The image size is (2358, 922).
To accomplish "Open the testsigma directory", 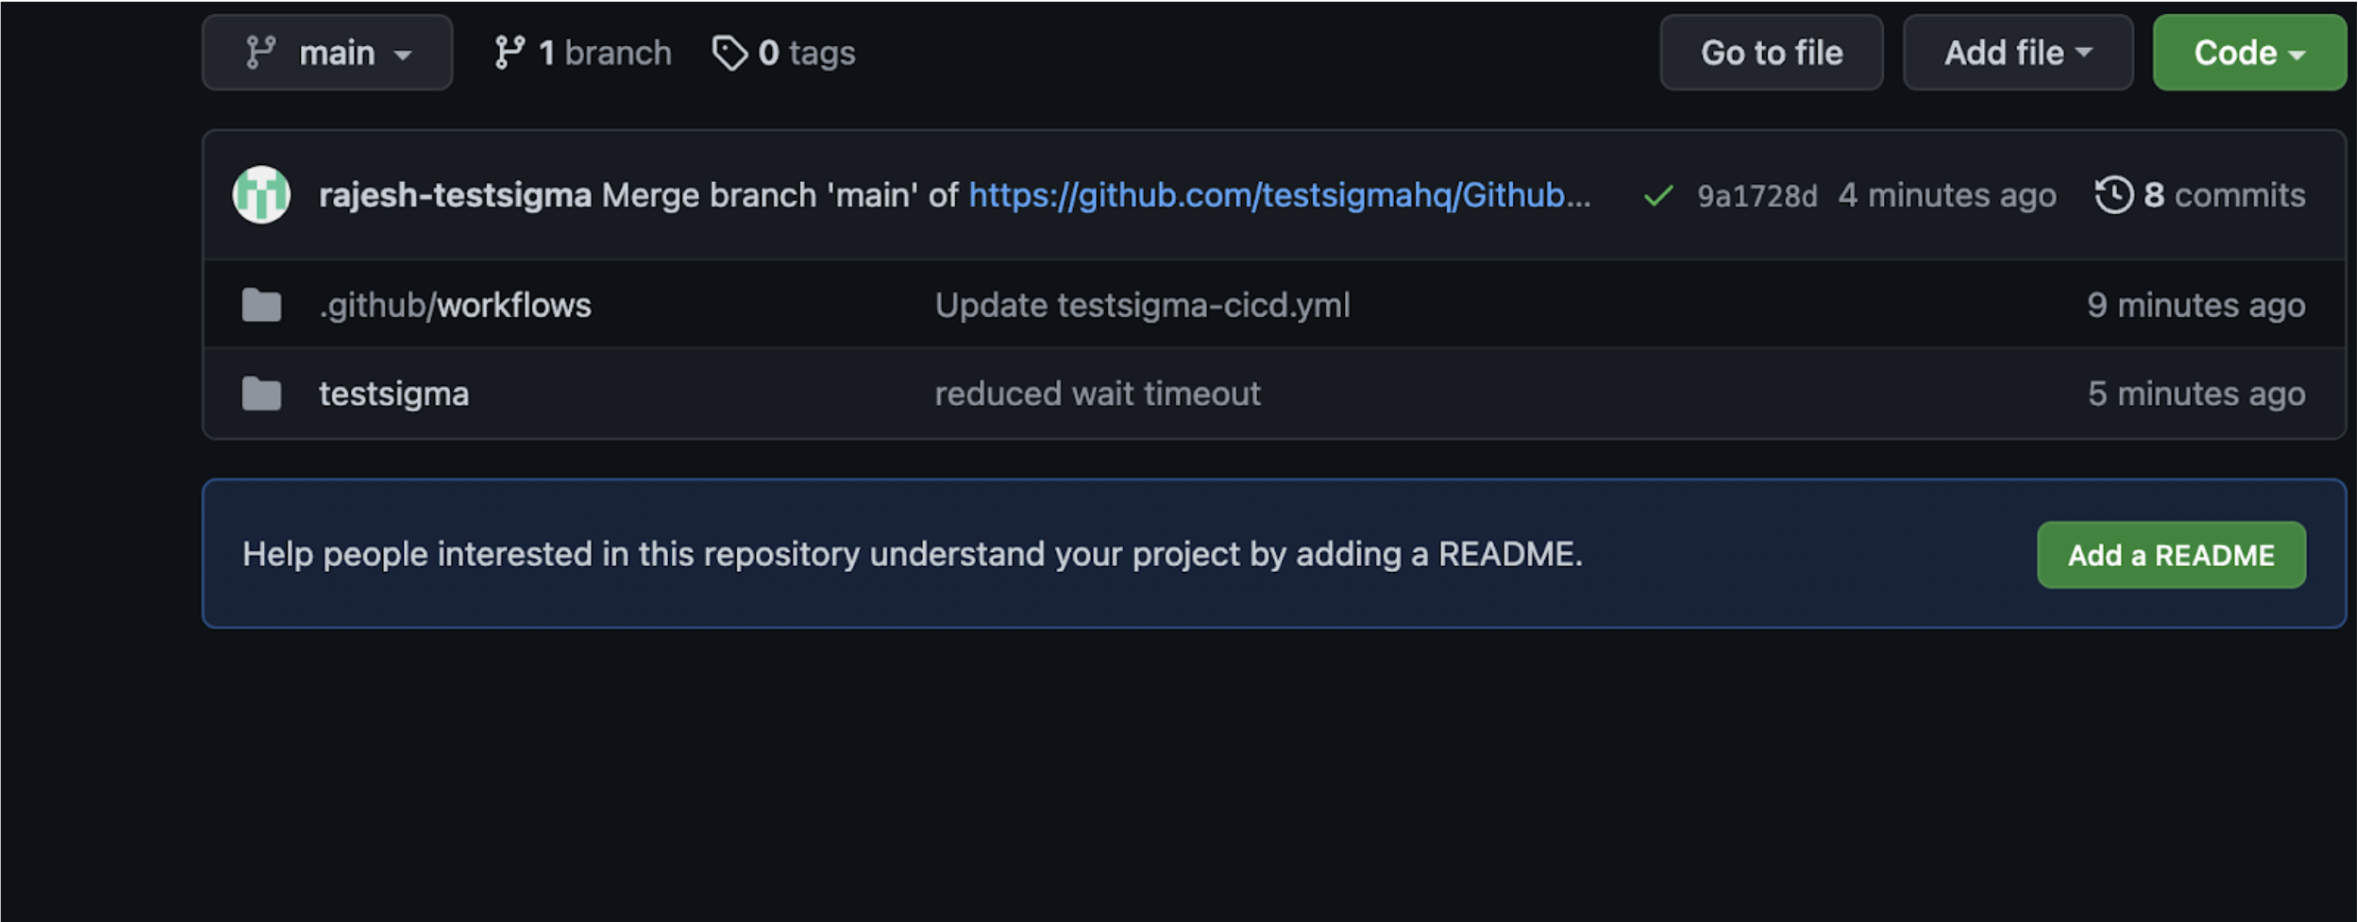I will tap(393, 392).
